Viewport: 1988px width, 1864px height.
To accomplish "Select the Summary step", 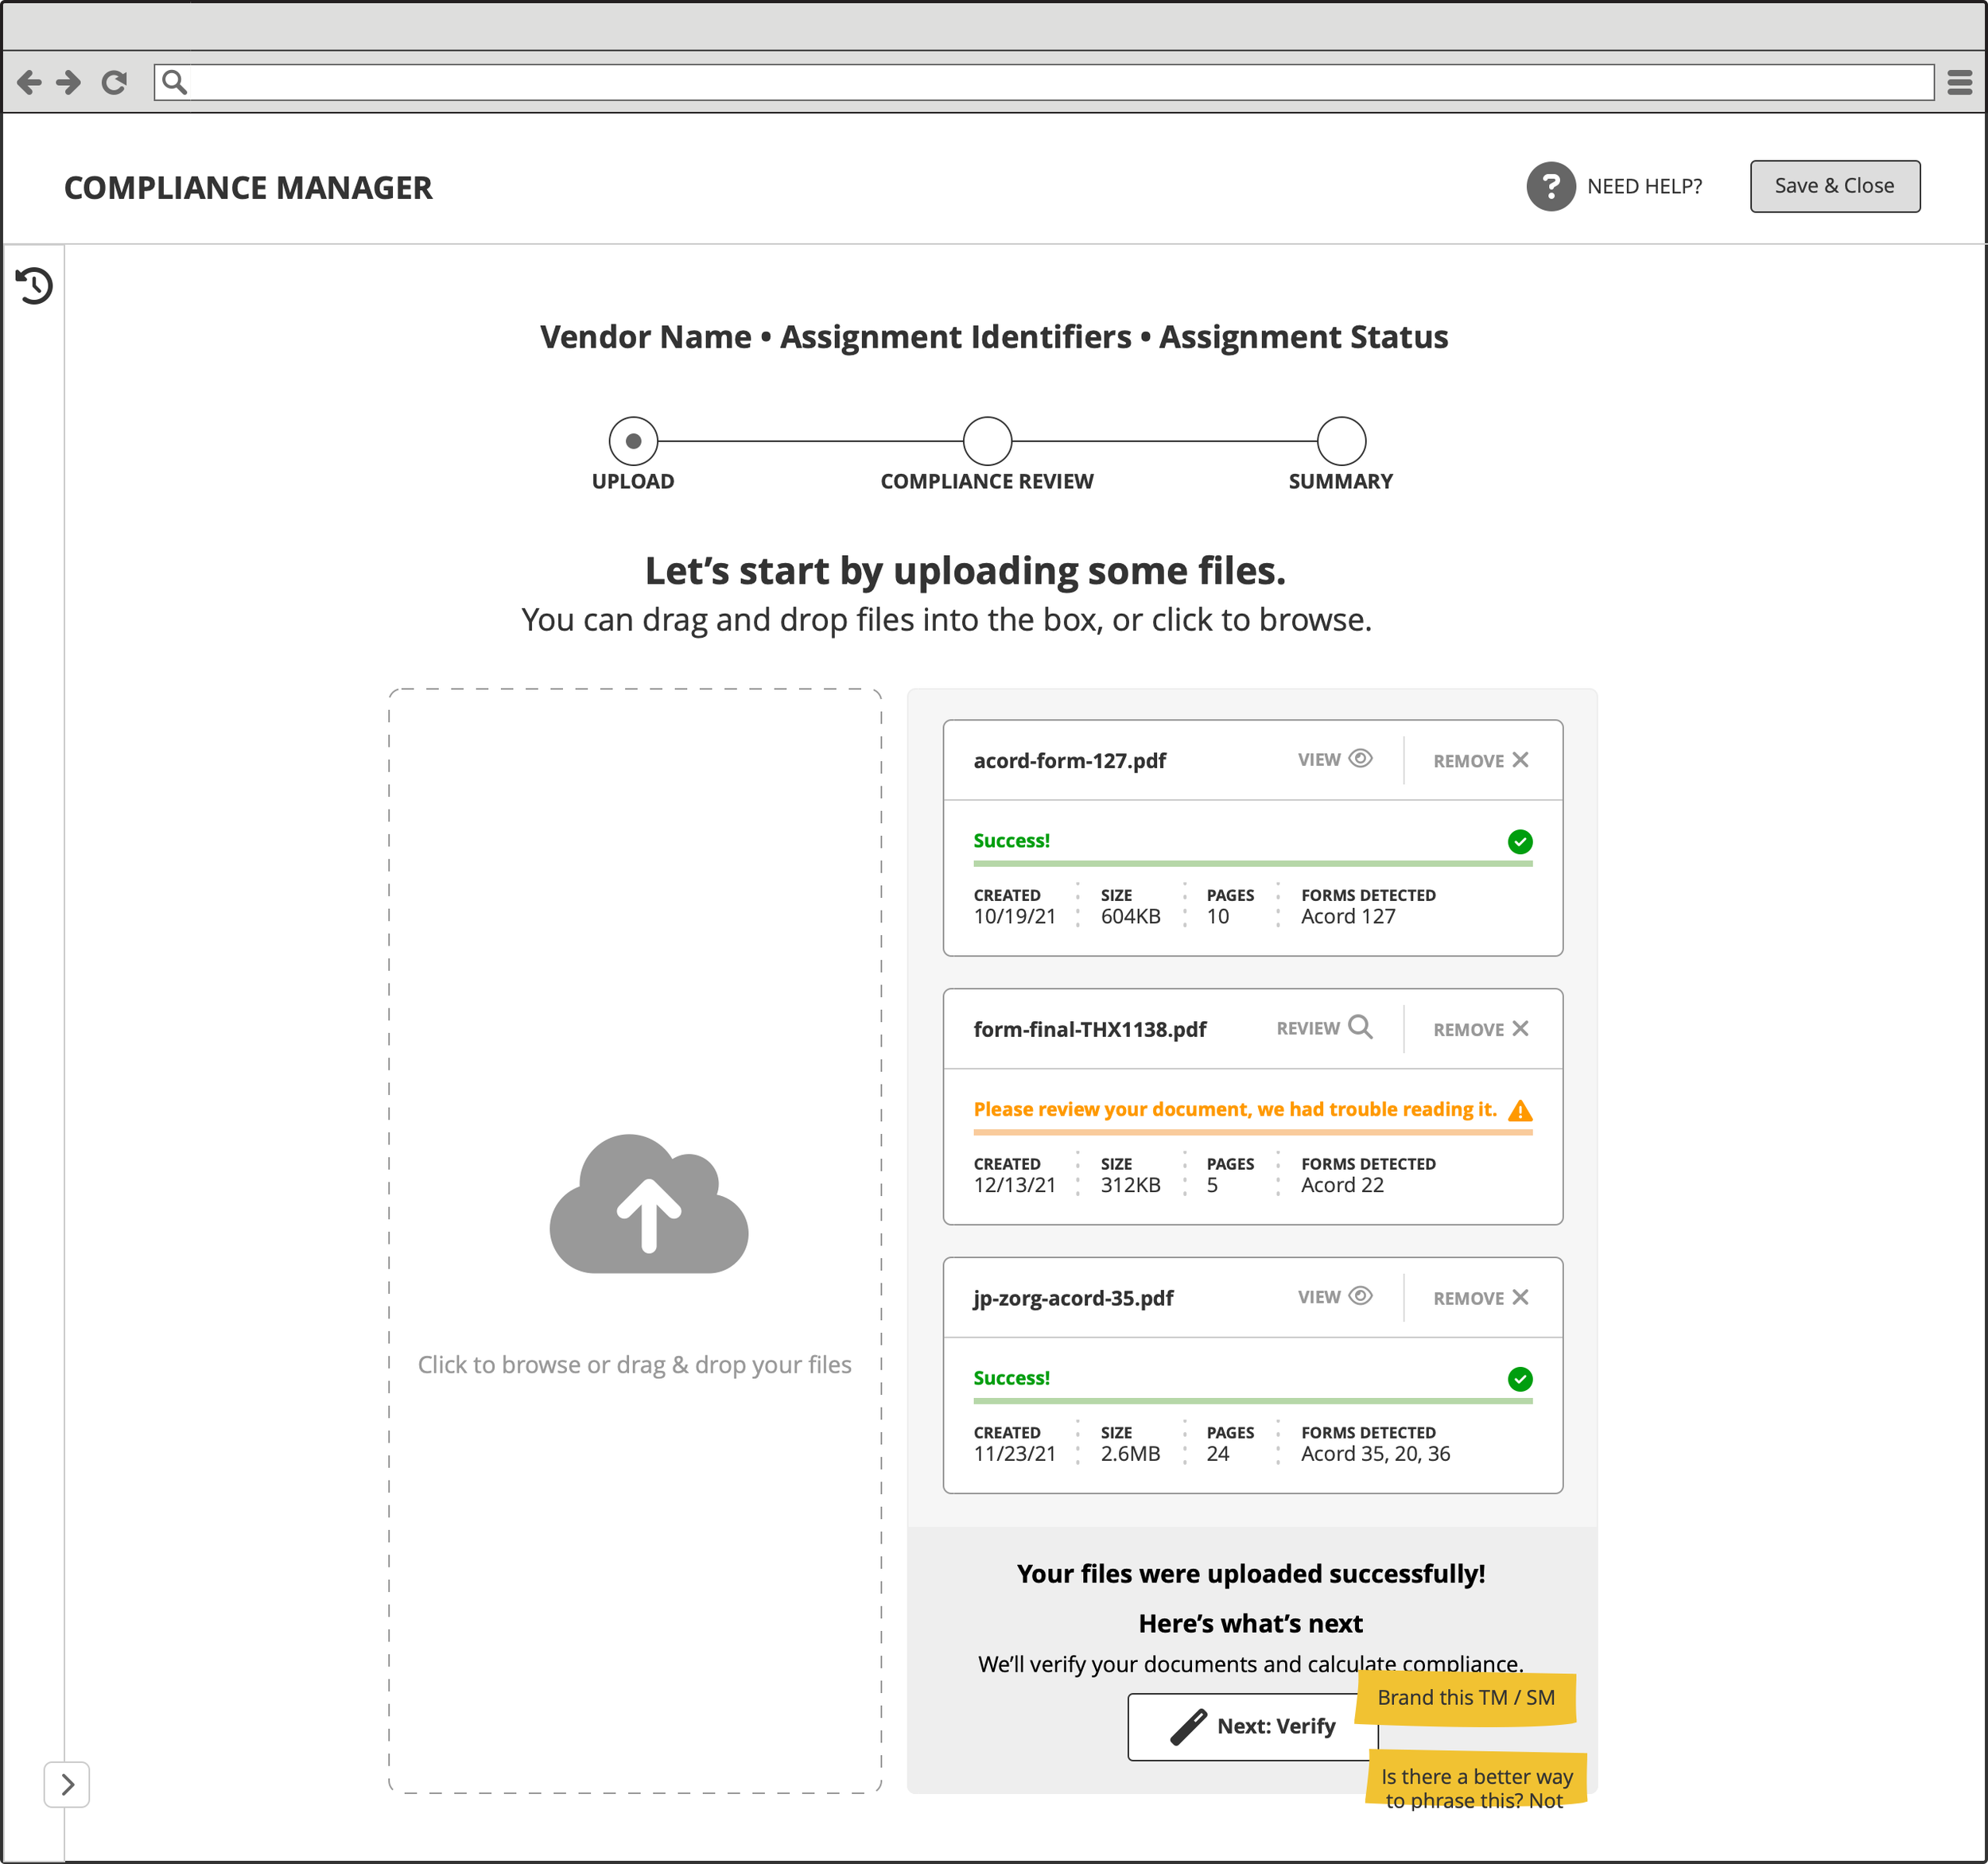I will click(x=1340, y=441).
